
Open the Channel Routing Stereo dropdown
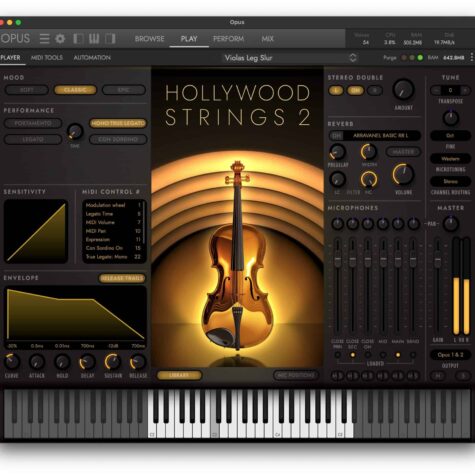tap(450, 181)
